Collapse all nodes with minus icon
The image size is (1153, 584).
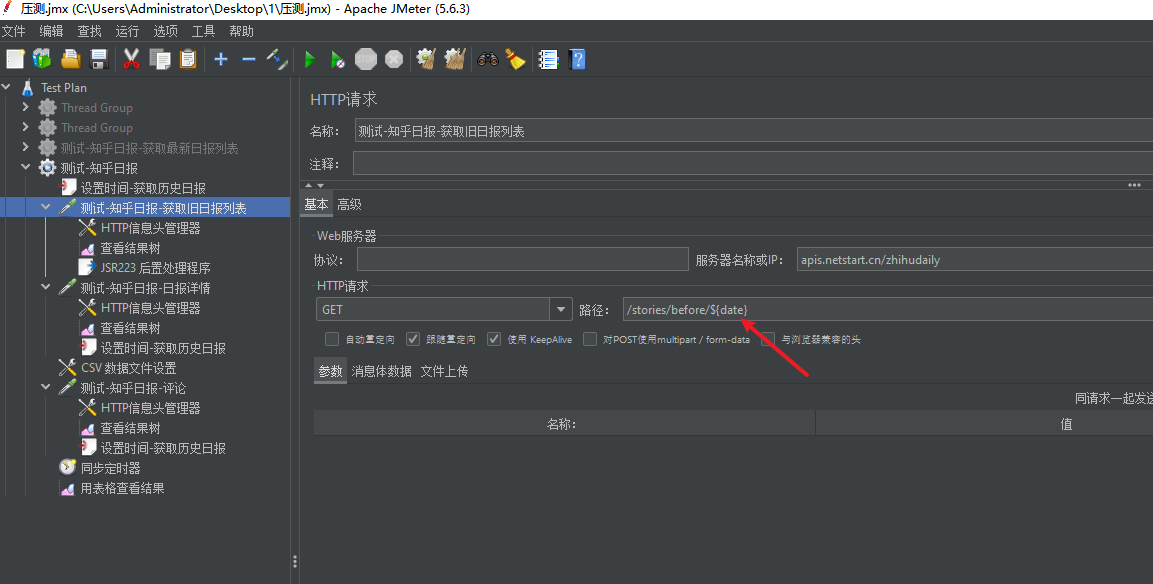pos(249,59)
